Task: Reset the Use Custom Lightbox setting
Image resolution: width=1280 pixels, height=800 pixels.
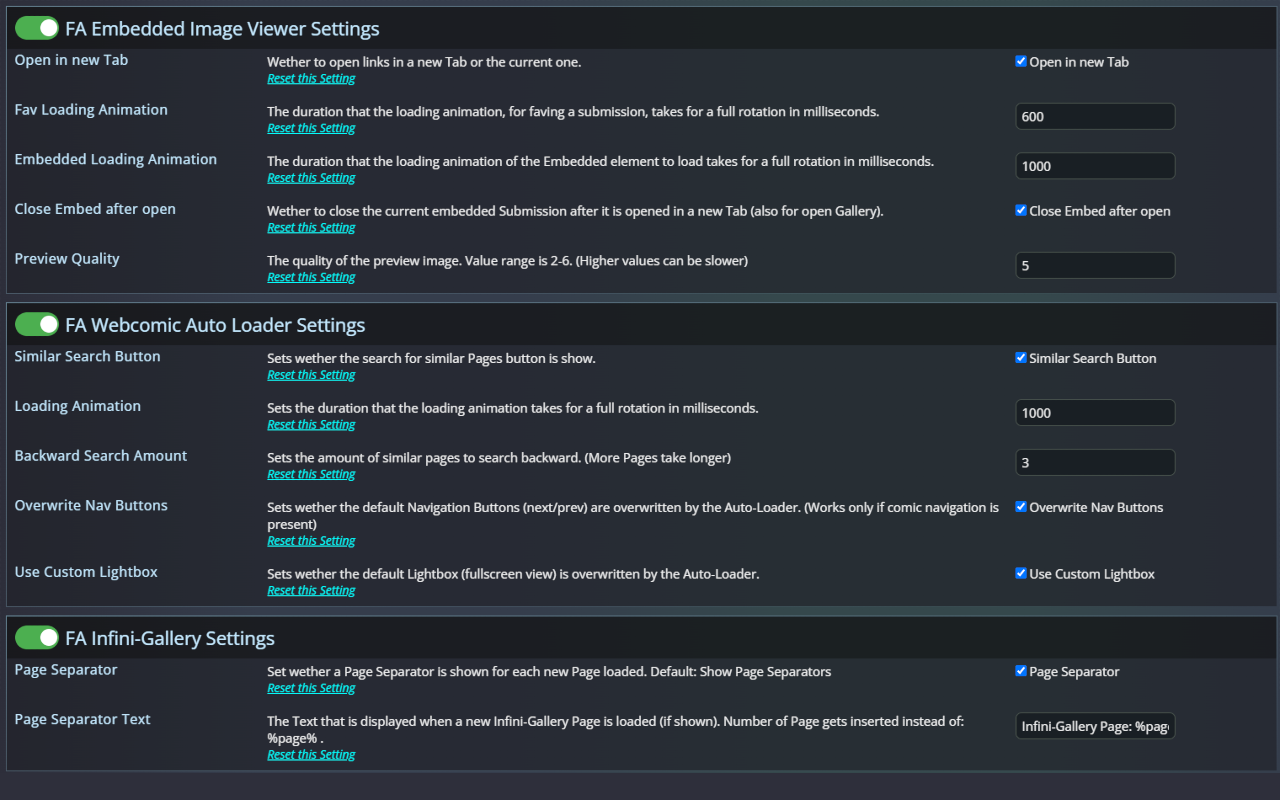Action: click(311, 591)
